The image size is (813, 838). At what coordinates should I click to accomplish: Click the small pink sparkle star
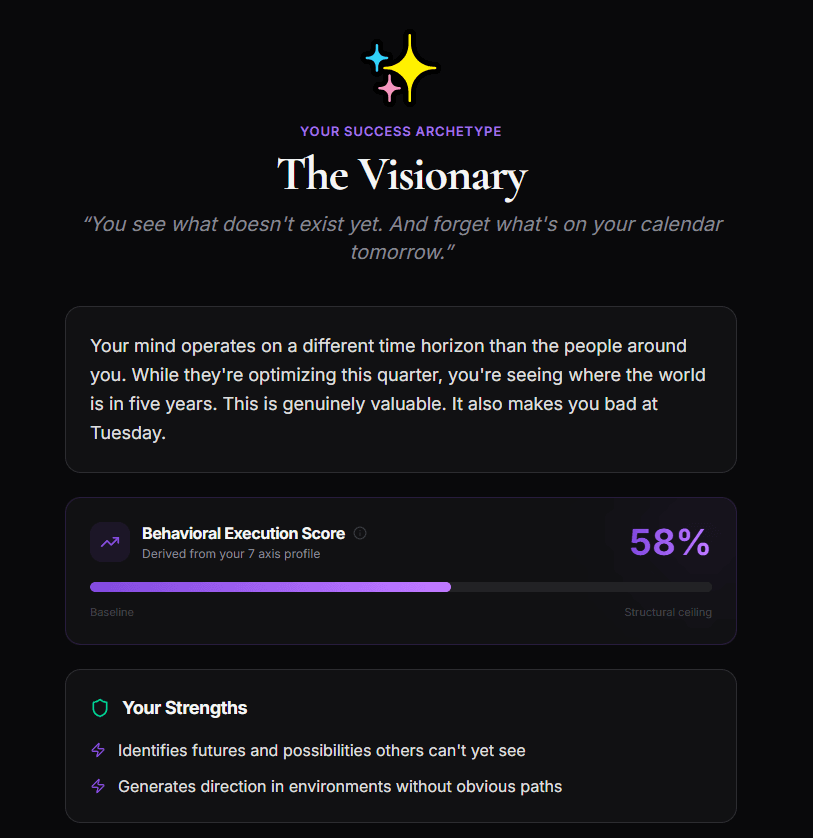click(x=390, y=88)
